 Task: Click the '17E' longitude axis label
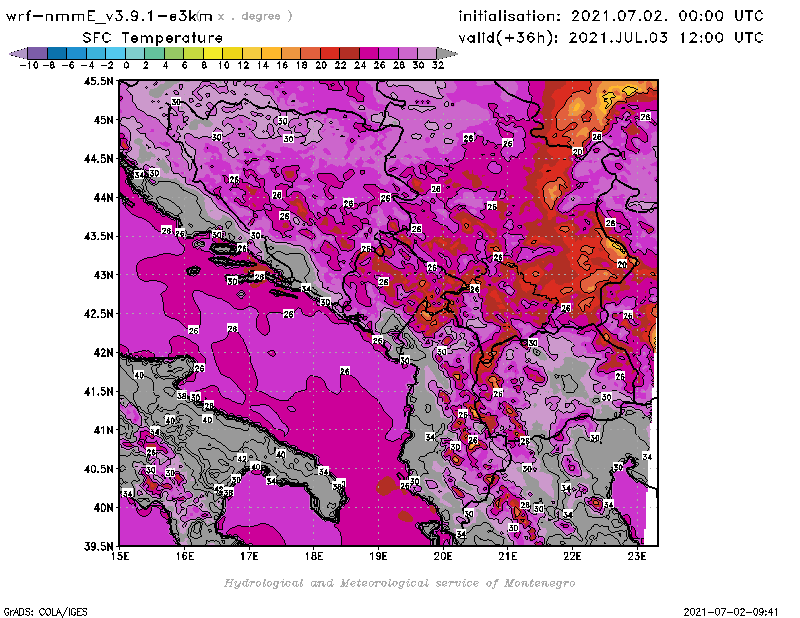(249, 556)
